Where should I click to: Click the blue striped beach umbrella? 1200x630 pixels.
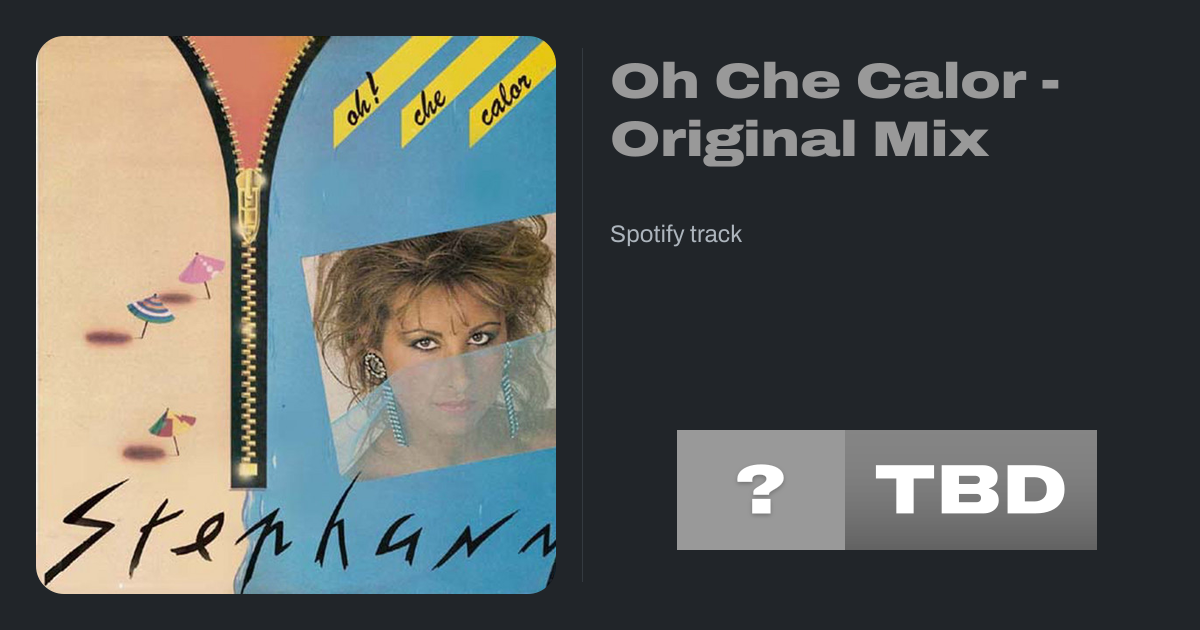click(x=150, y=314)
